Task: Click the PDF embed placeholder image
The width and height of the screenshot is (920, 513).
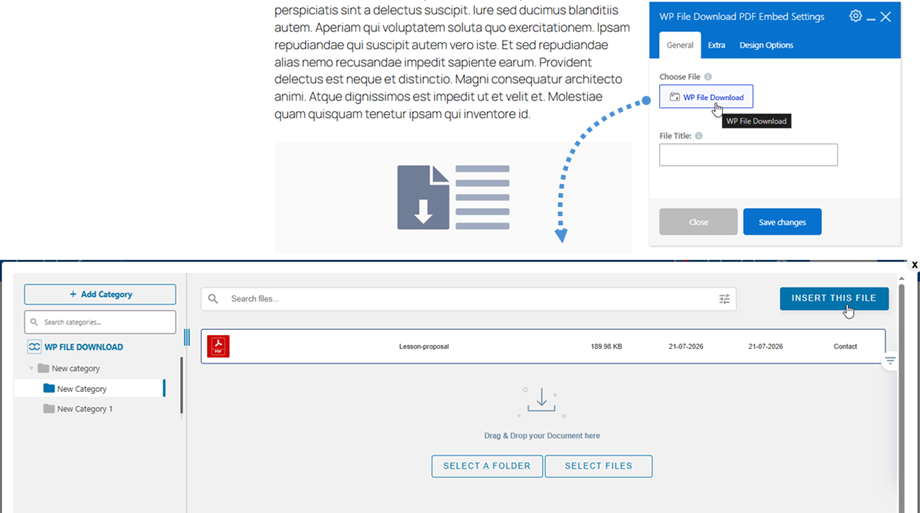Action: pos(453,197)
